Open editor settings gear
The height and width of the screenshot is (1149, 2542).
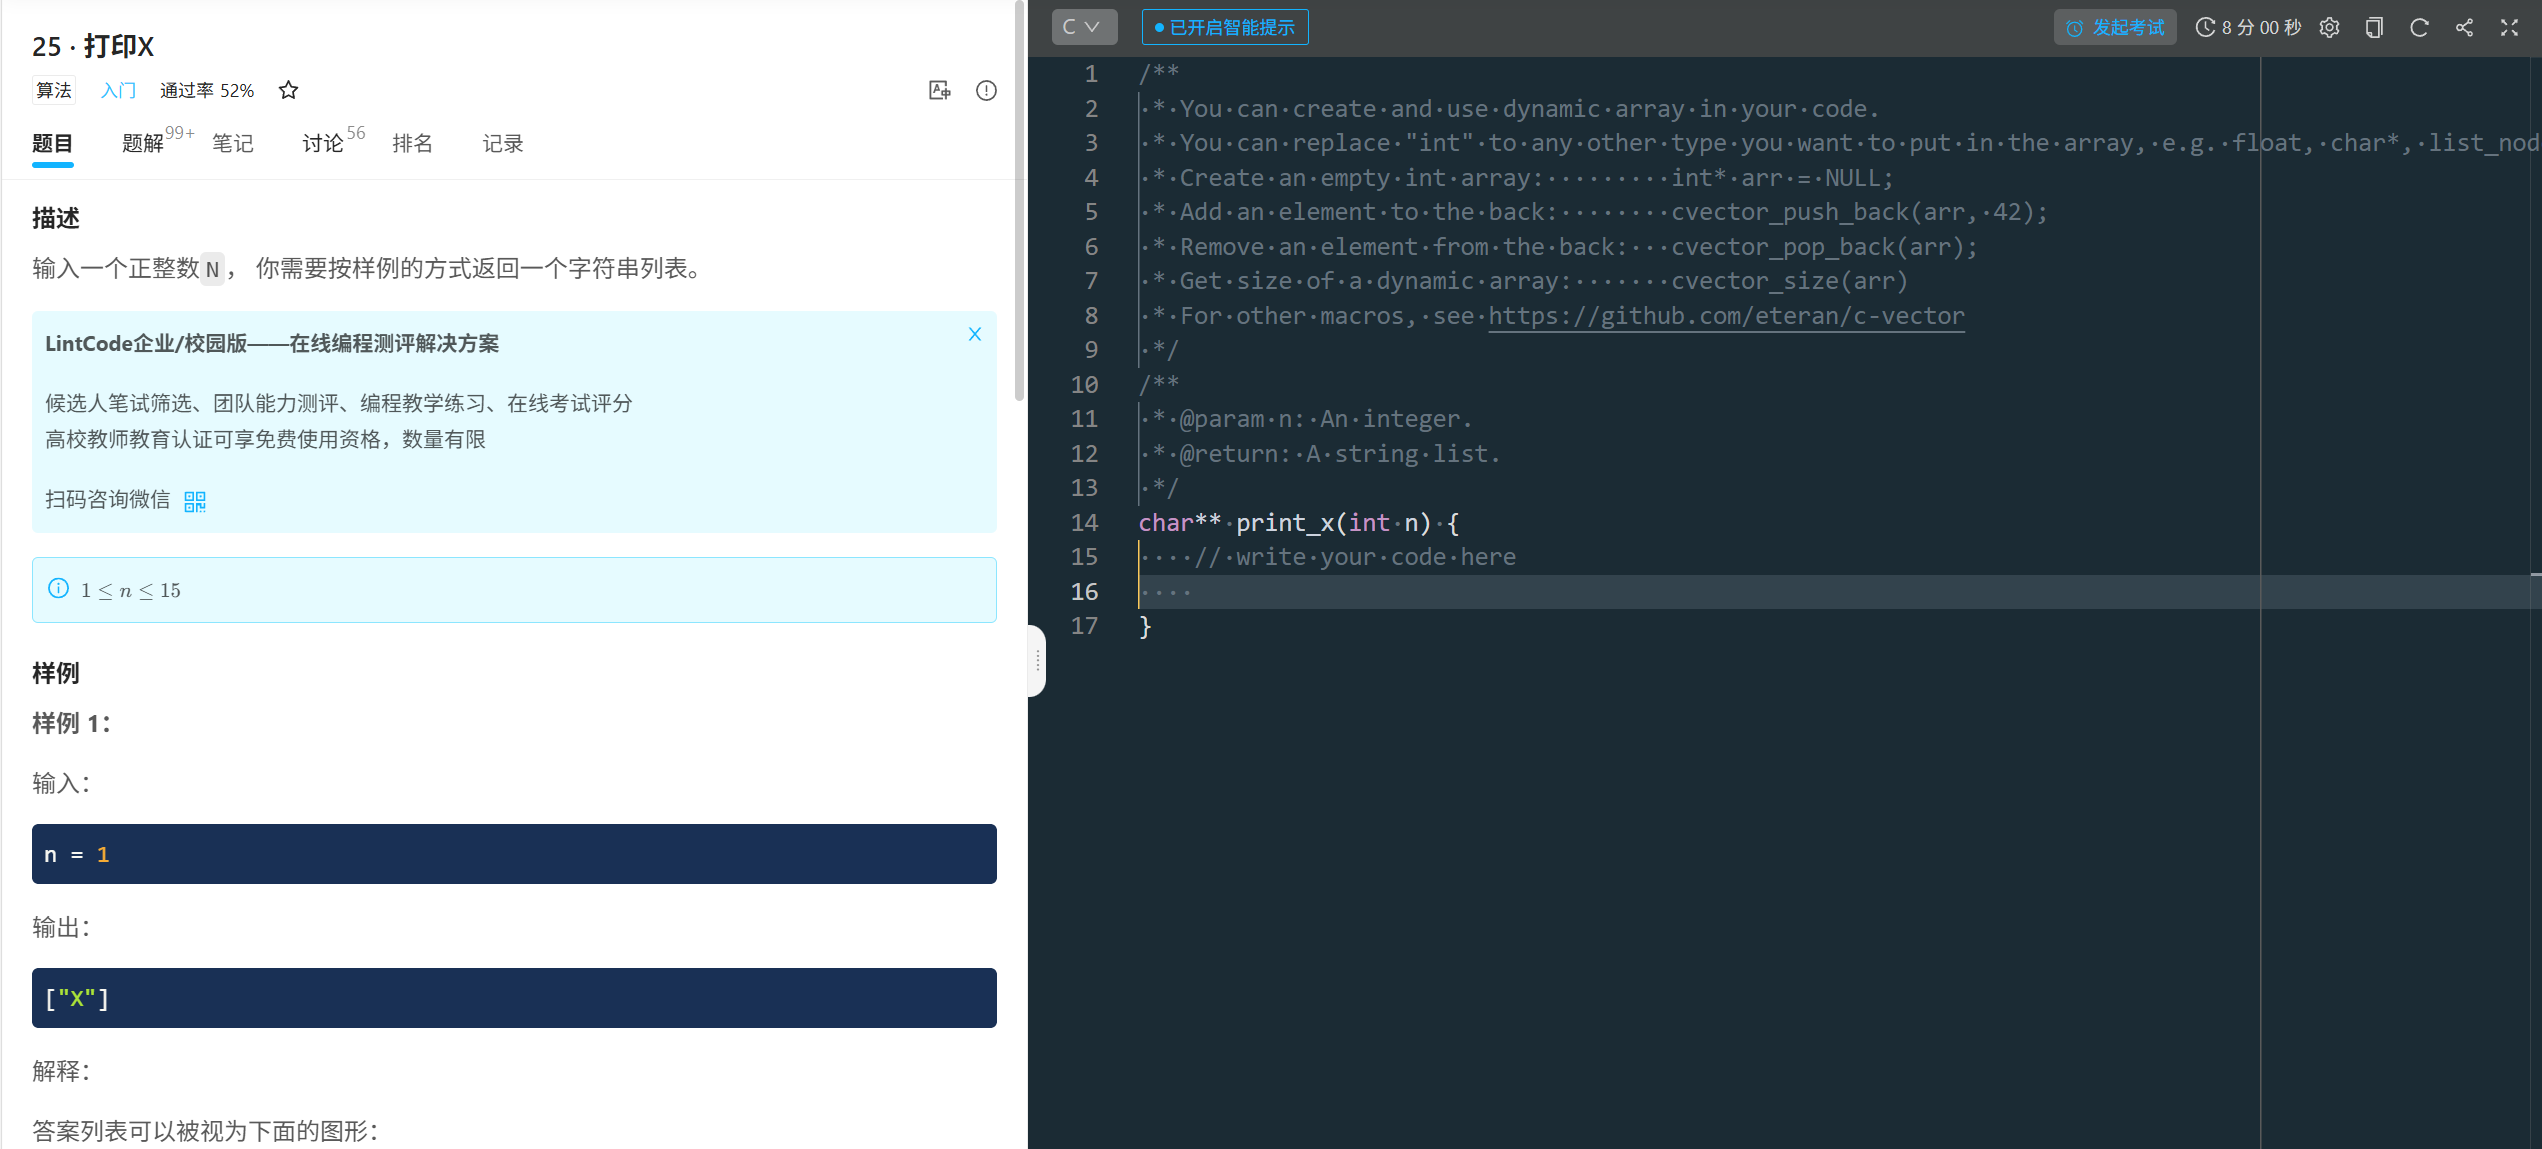pyautogui.click(x=2329, y=27)
